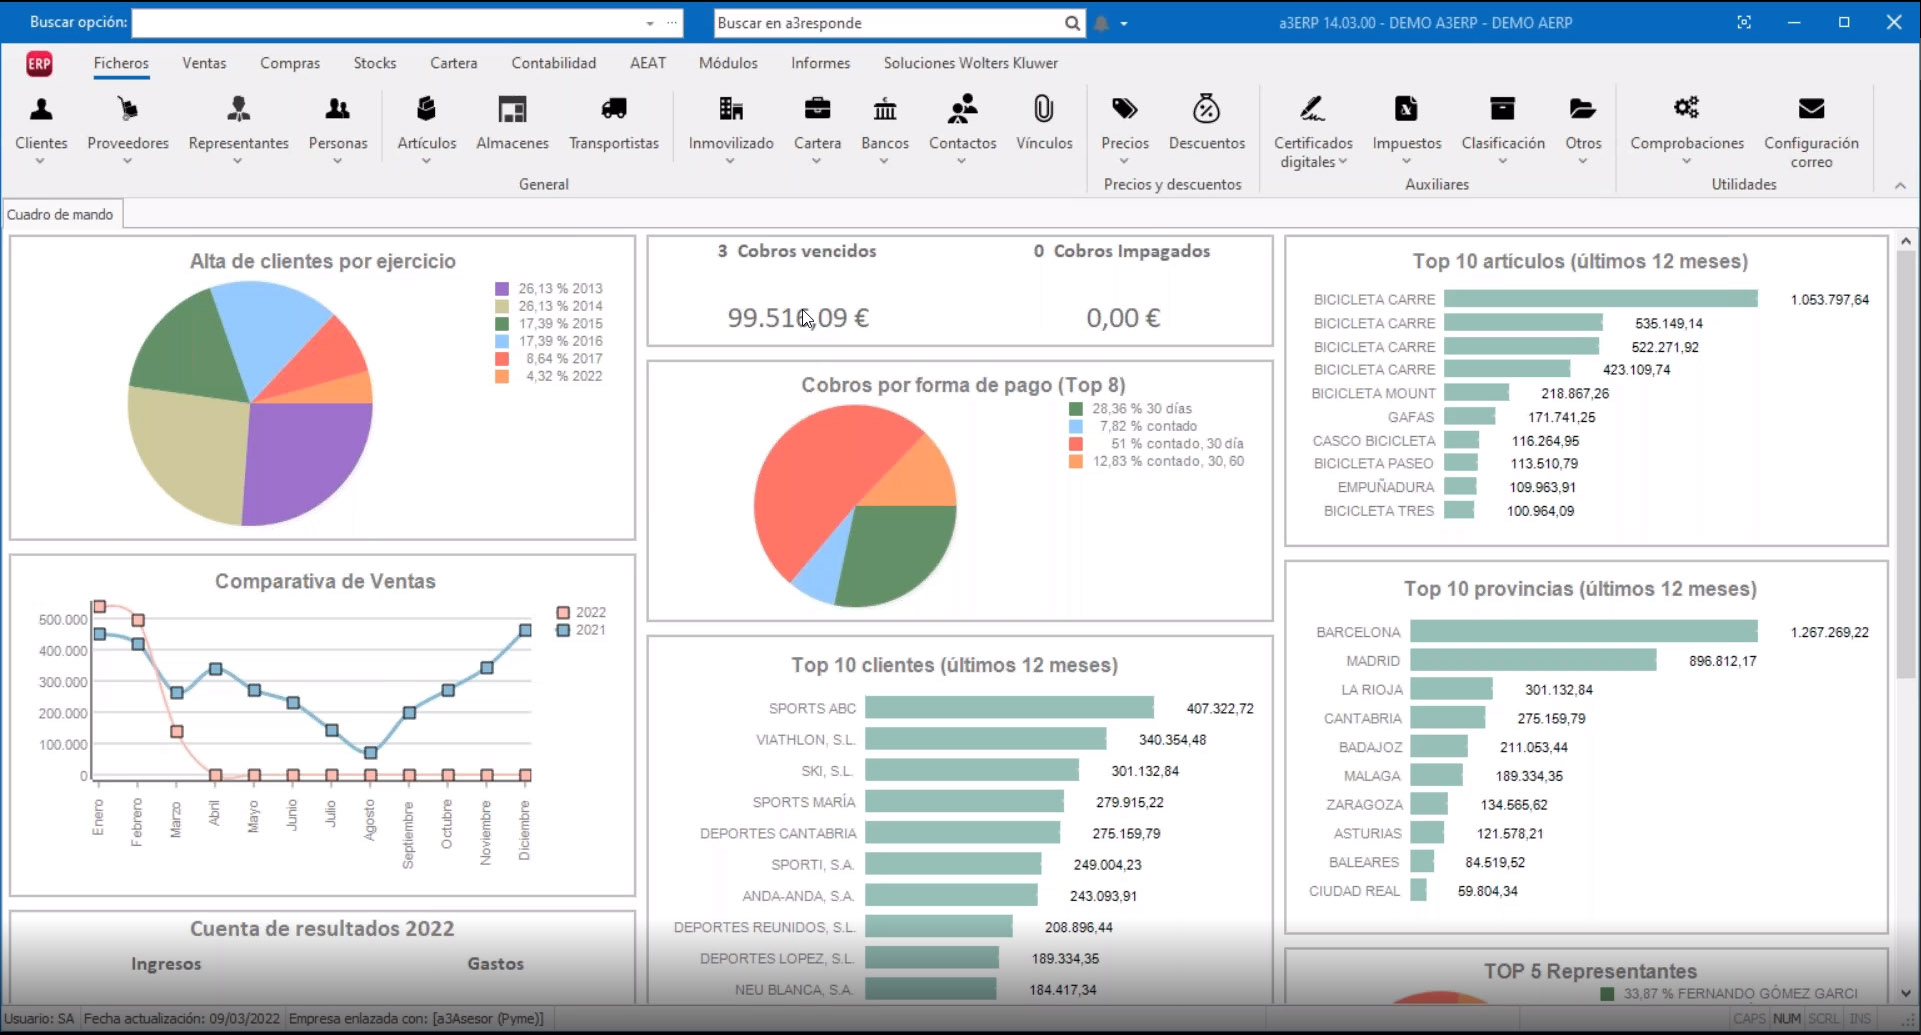Viewport: 1921px width, 1035px height.
Task: Expand the dropdown arrow under Comprobaciones
Action: pyautogui.click(x=1686, y=161)
